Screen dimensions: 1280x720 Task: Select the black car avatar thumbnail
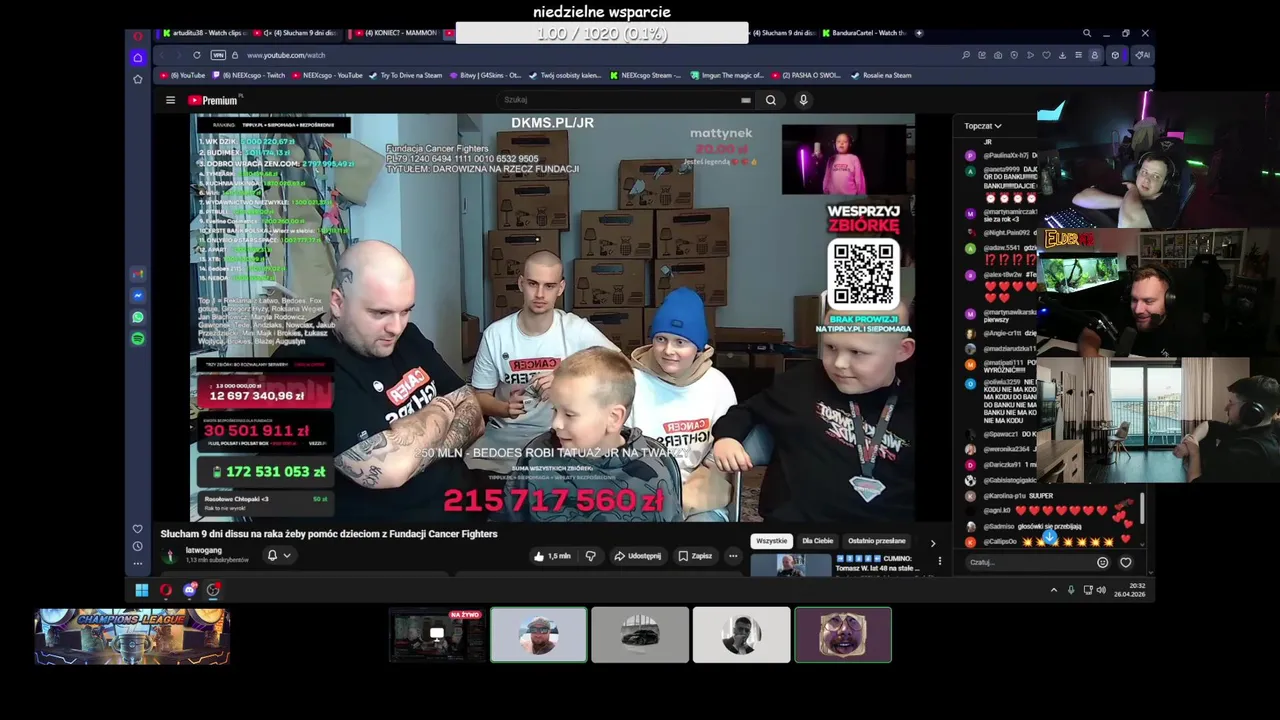tap(640, 635)
